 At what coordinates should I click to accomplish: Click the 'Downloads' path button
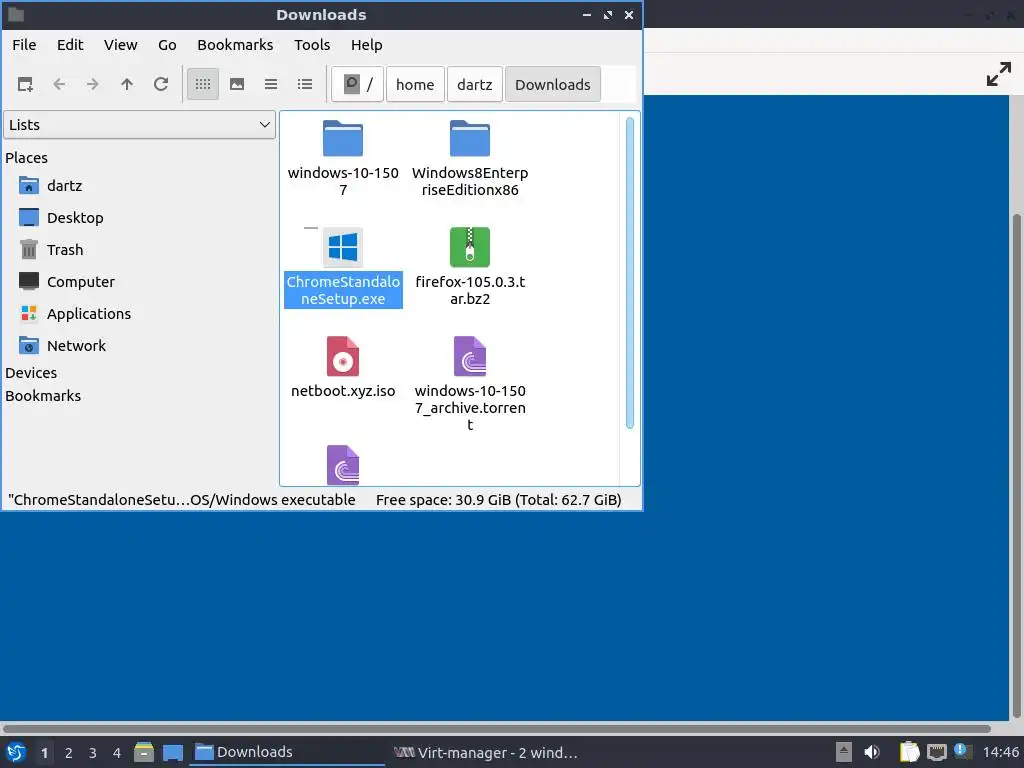coord(552,84)
